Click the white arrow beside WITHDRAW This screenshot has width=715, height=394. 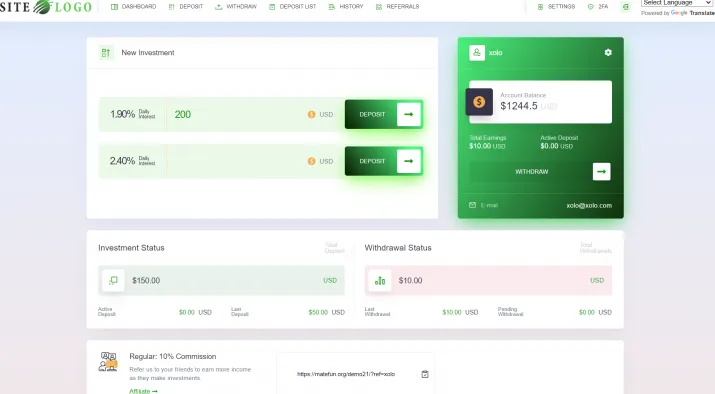601,171
